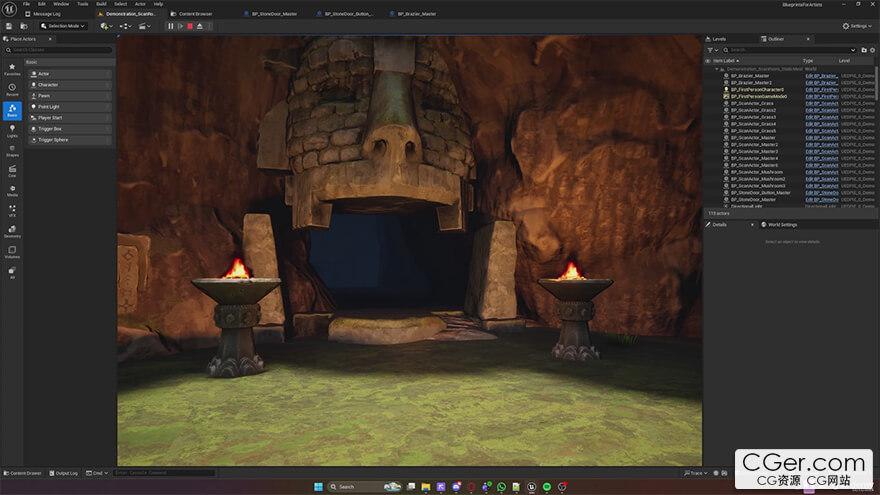The width and height of the screenshot is (880, 495).
Task: Select the Lights category in Place Actors
Action: [x=12, y=132]
